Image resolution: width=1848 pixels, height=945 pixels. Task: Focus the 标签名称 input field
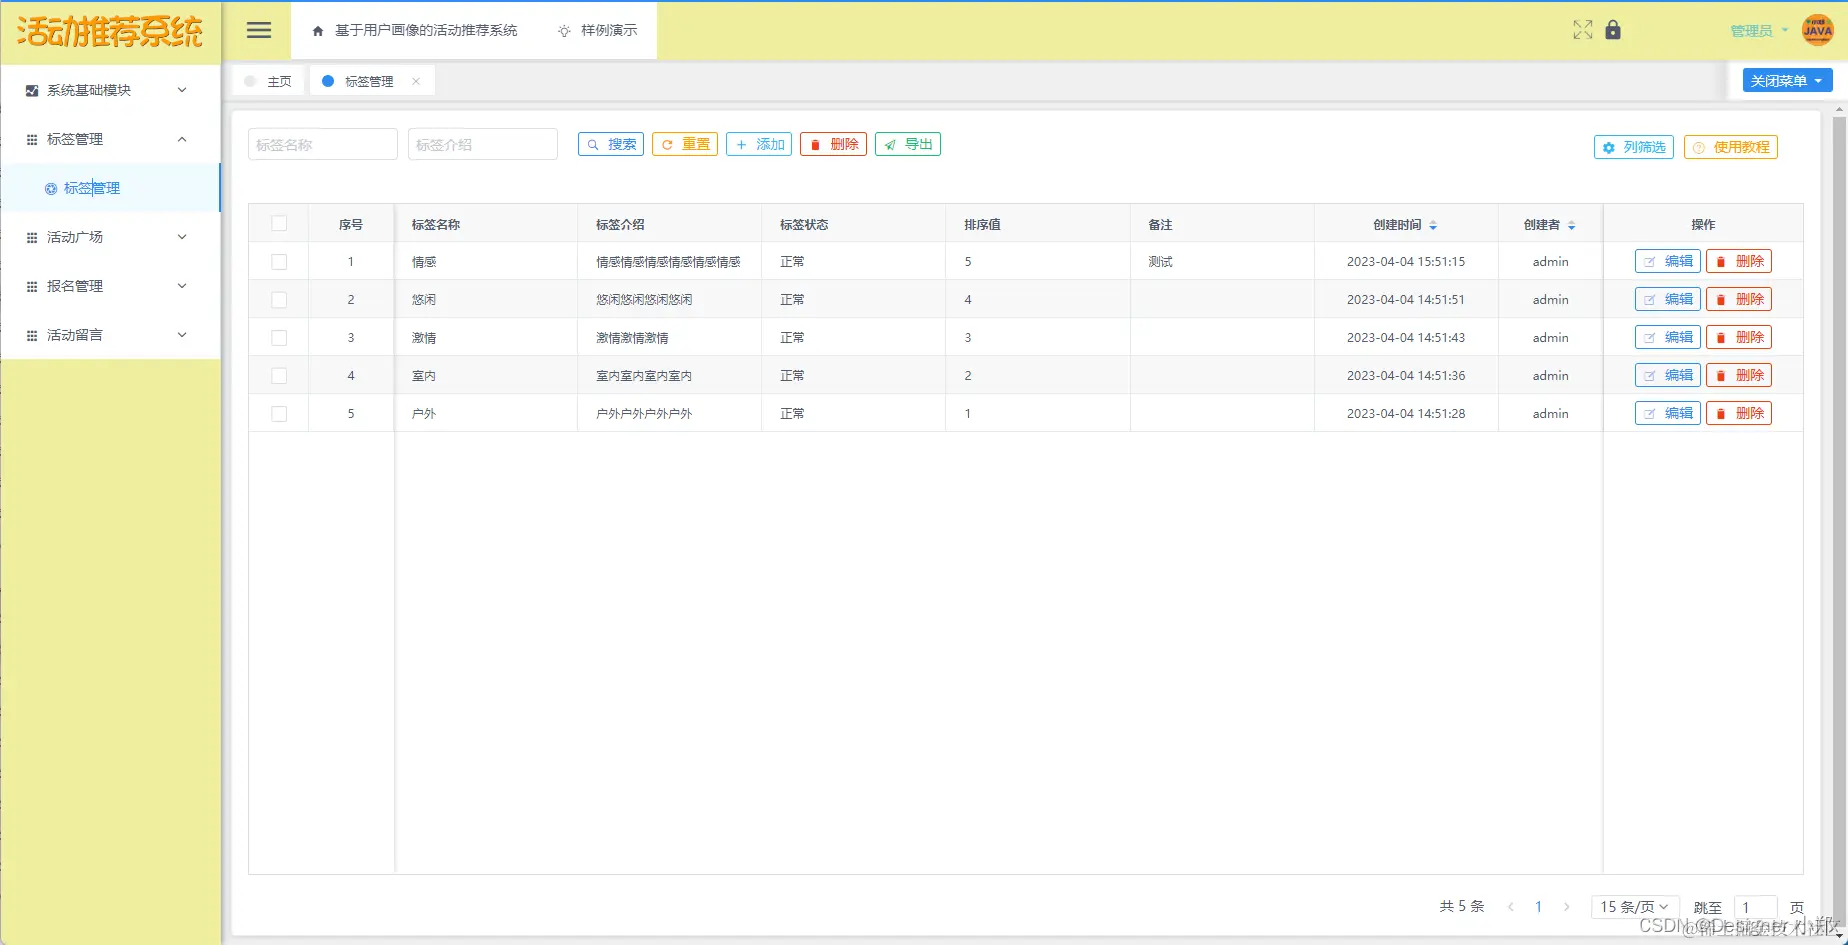tap(323, 144)
